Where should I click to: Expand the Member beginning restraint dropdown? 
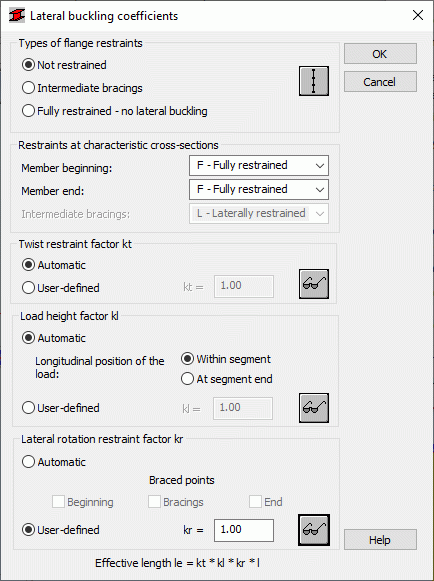pyautogui.click(x=259, y=165)
